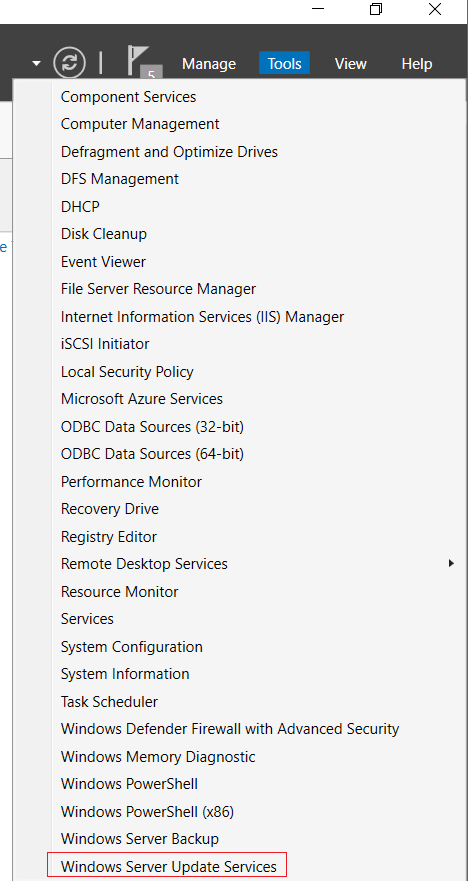Launch Windows PowerShell (x86)
Image resolution: width=468 pixels, height=881 pixels.
point(147,811)
